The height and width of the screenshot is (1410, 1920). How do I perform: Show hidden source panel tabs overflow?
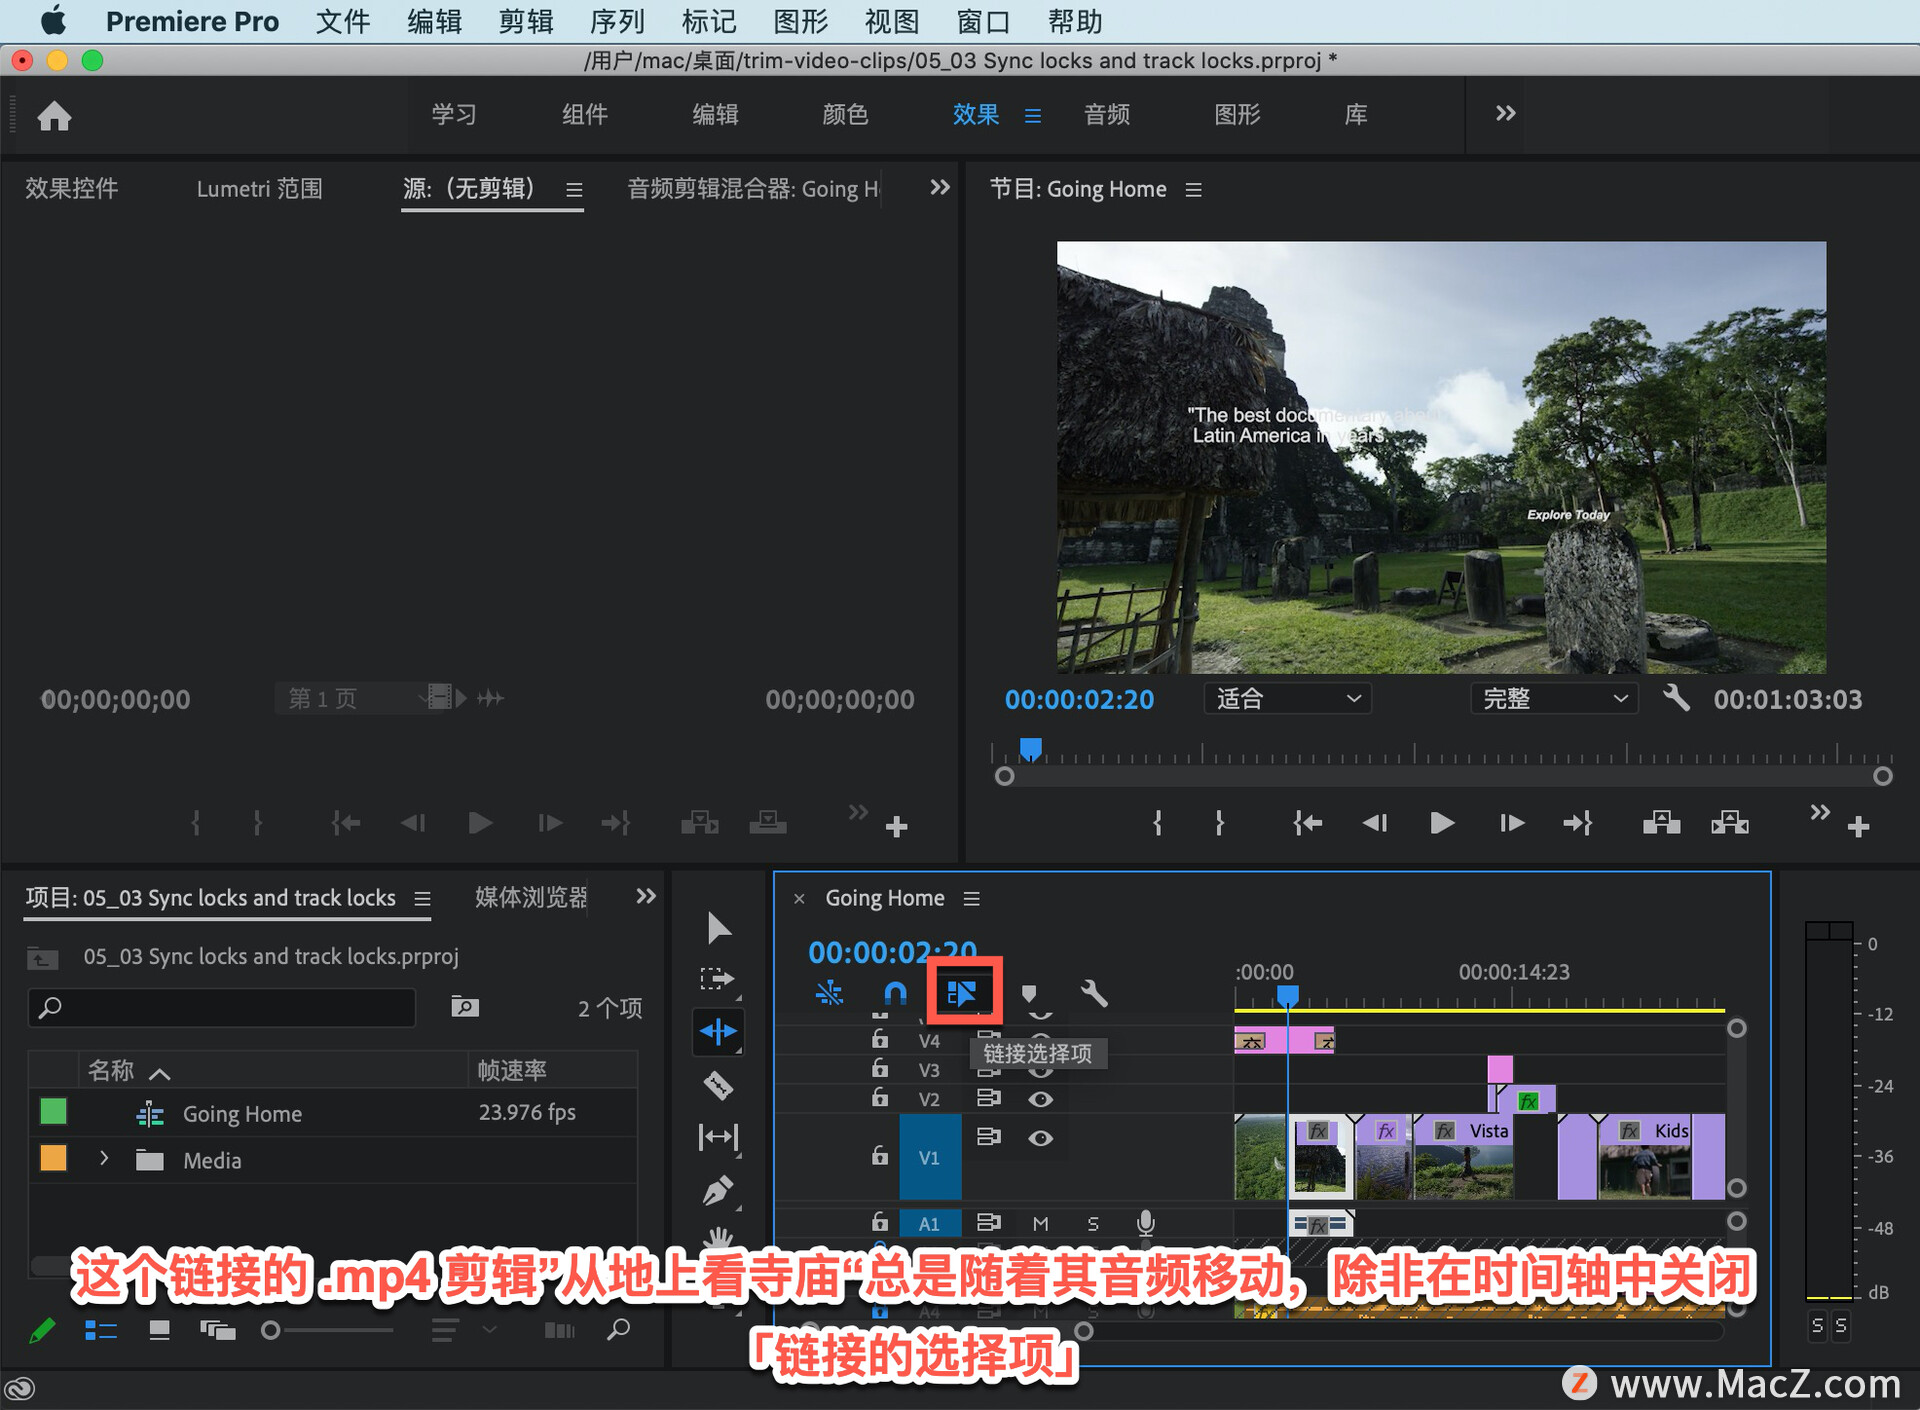[939, 187]
